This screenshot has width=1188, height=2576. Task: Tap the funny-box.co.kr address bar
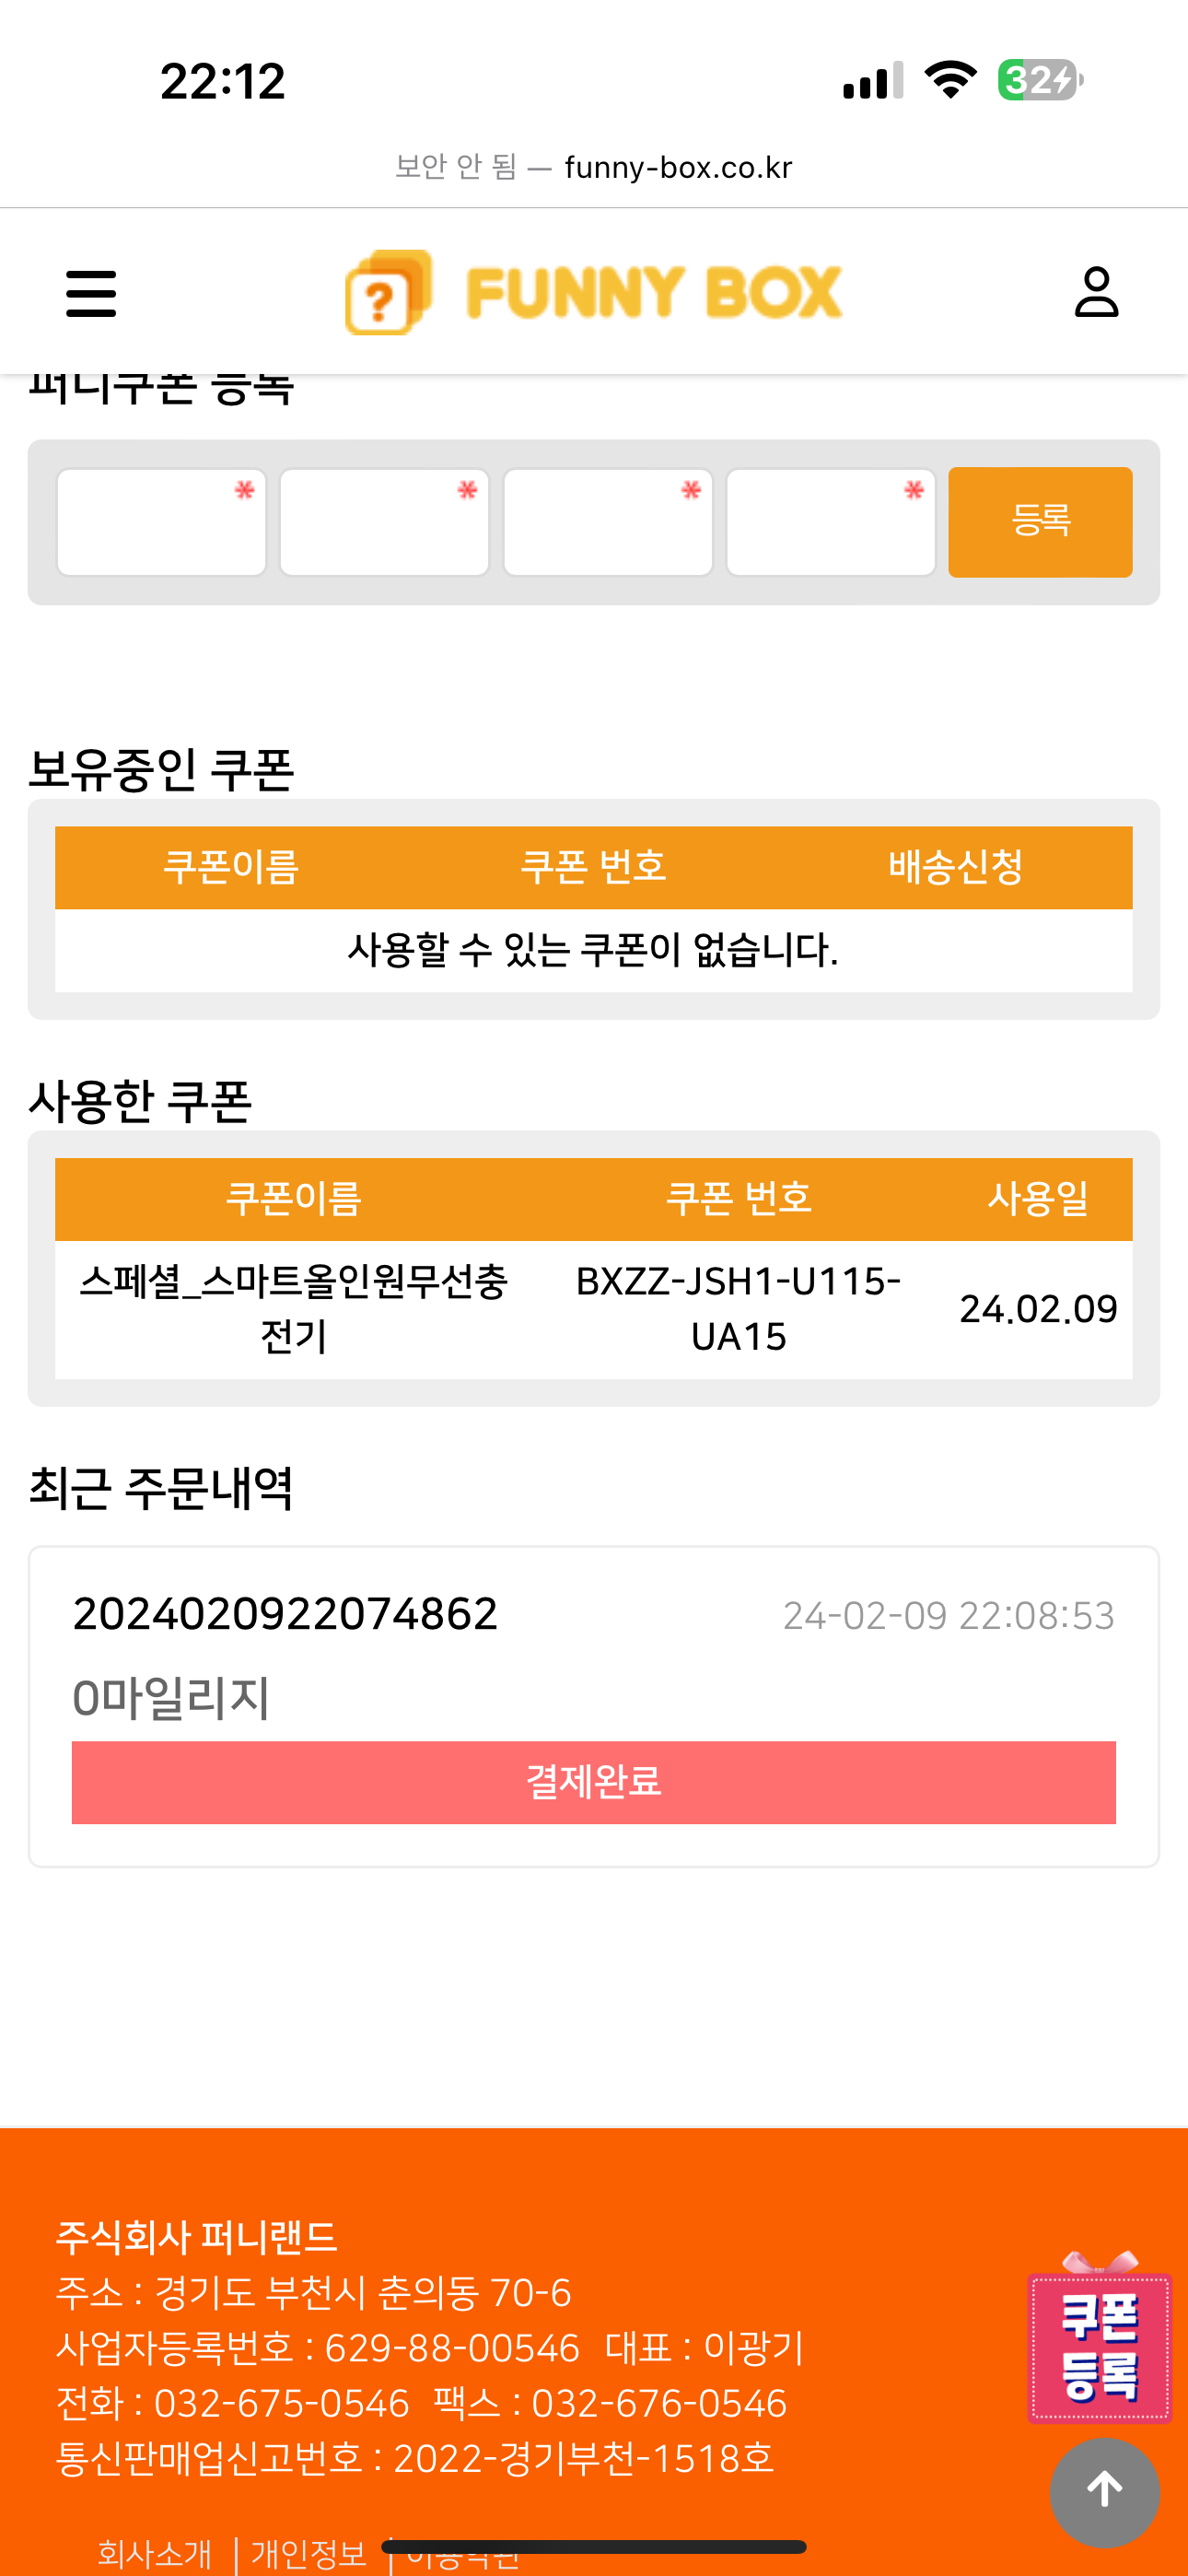pos(594,167)
